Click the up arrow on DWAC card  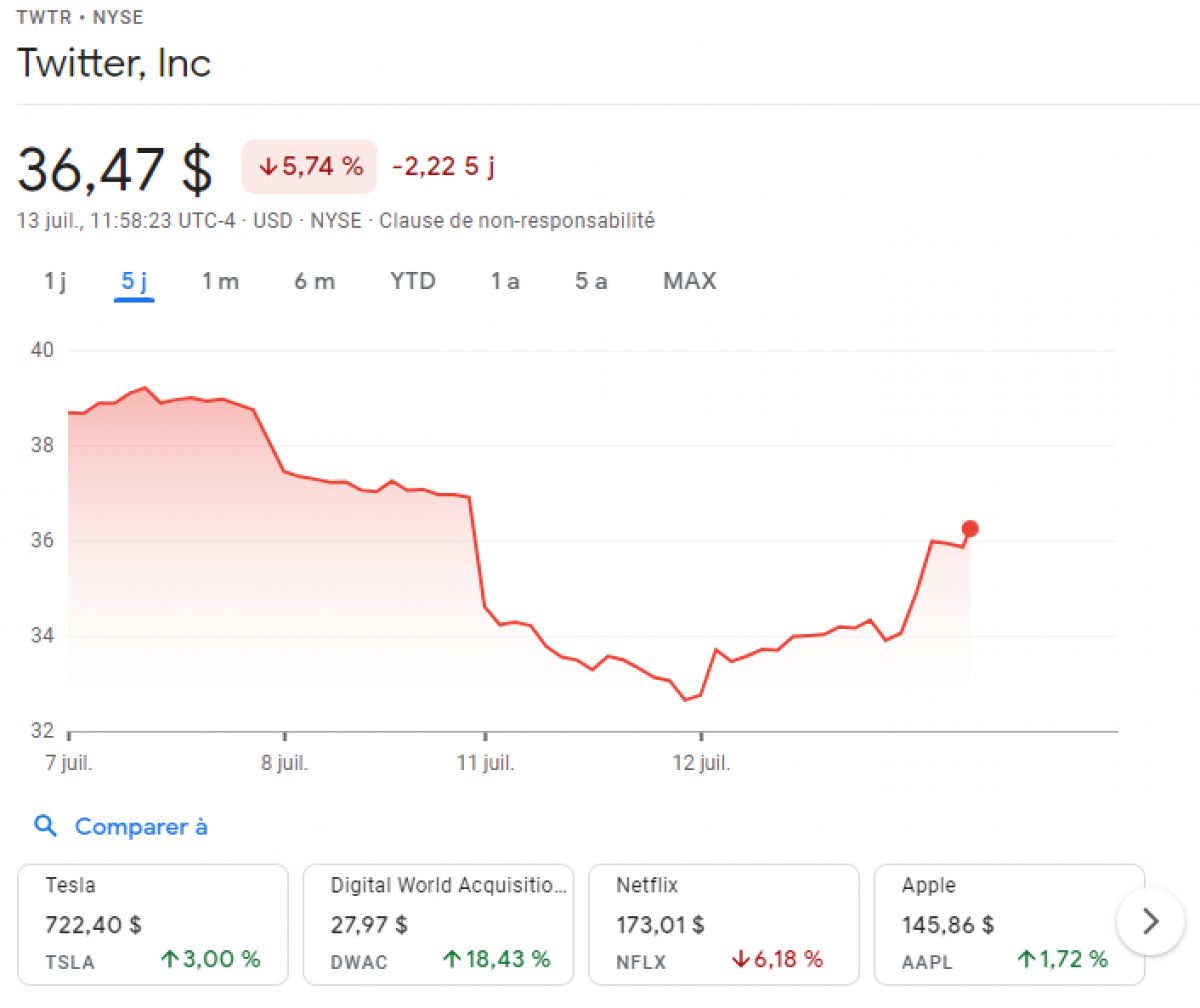point(452,960)
